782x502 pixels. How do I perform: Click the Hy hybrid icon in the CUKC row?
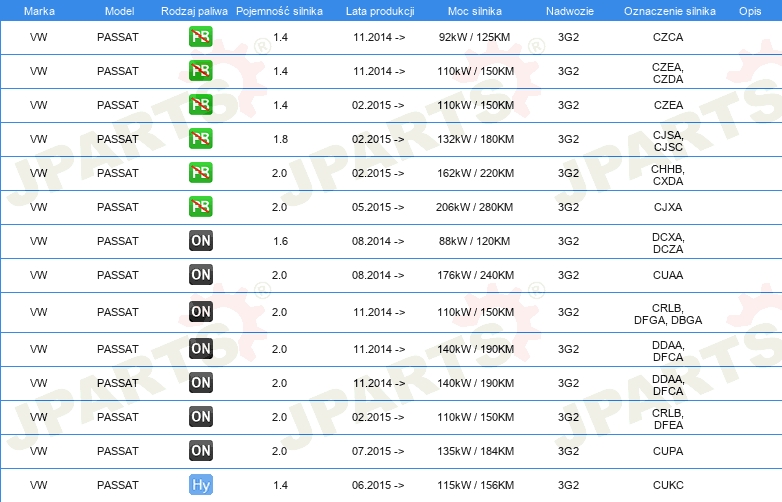200,485
